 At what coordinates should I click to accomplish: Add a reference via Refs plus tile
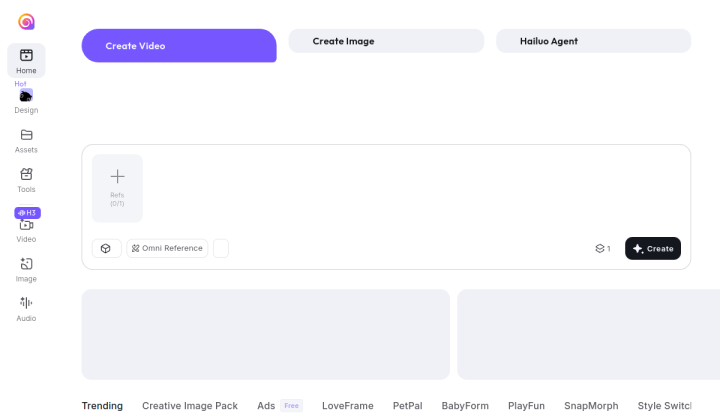[118, 188]
